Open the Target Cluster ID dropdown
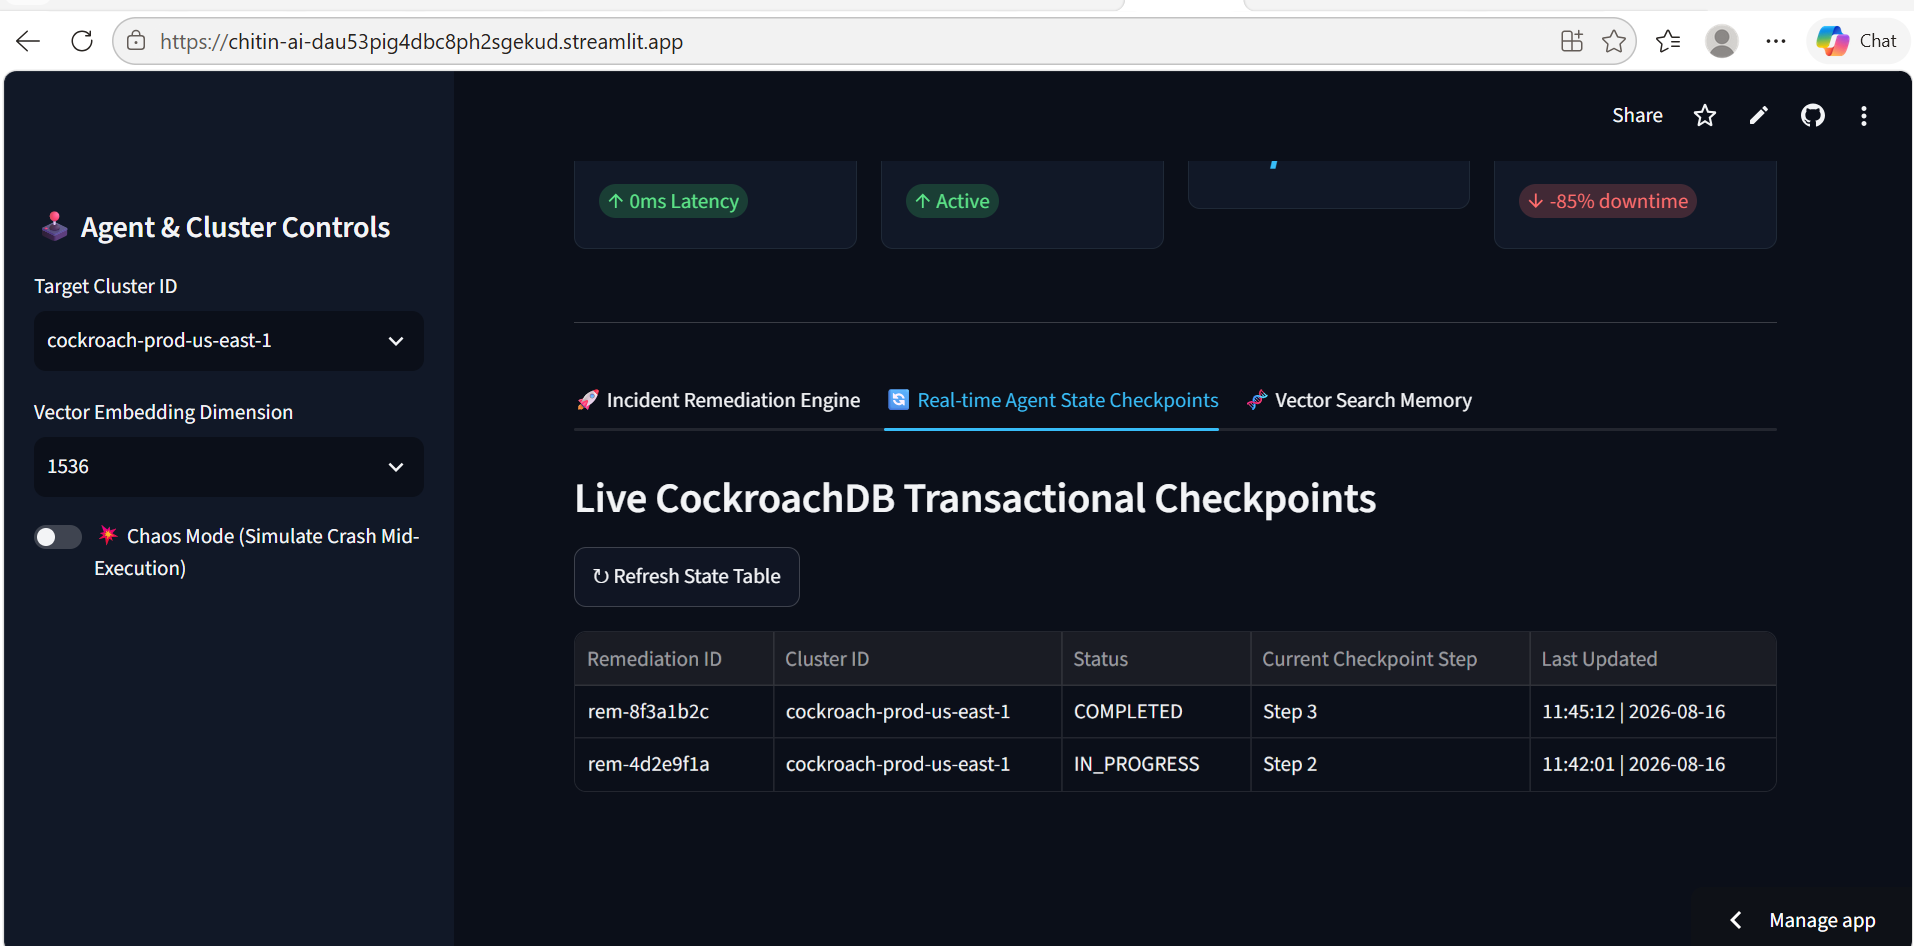 coord(229,341)
